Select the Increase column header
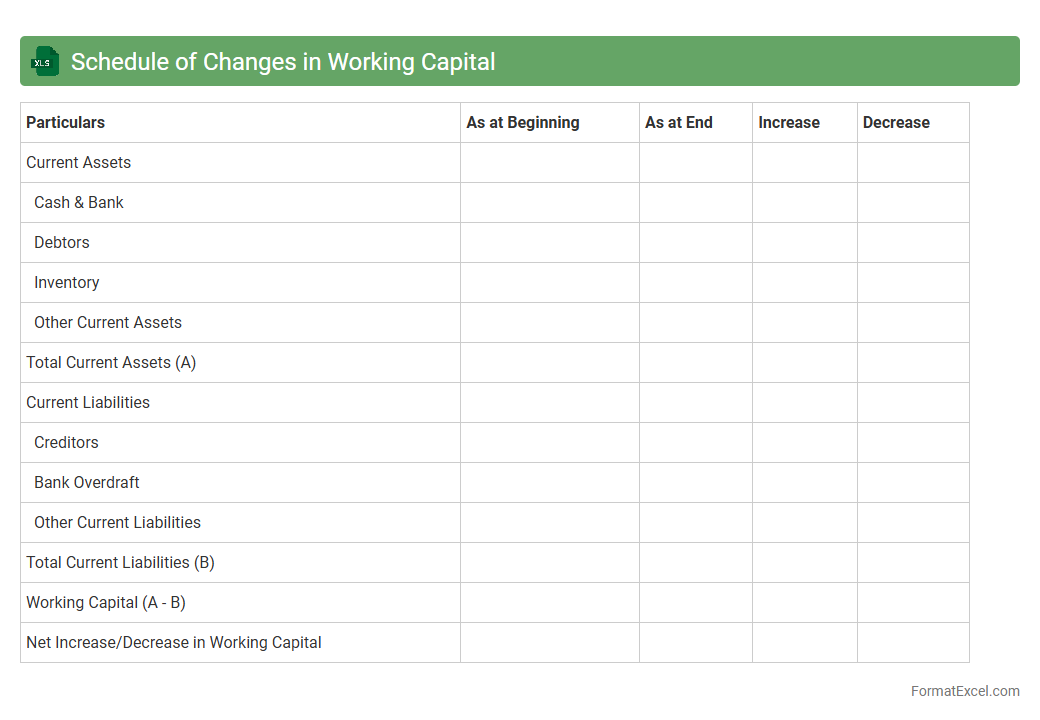The width and height of the screenshot is (1040, 720). click(x=788, y=123)
